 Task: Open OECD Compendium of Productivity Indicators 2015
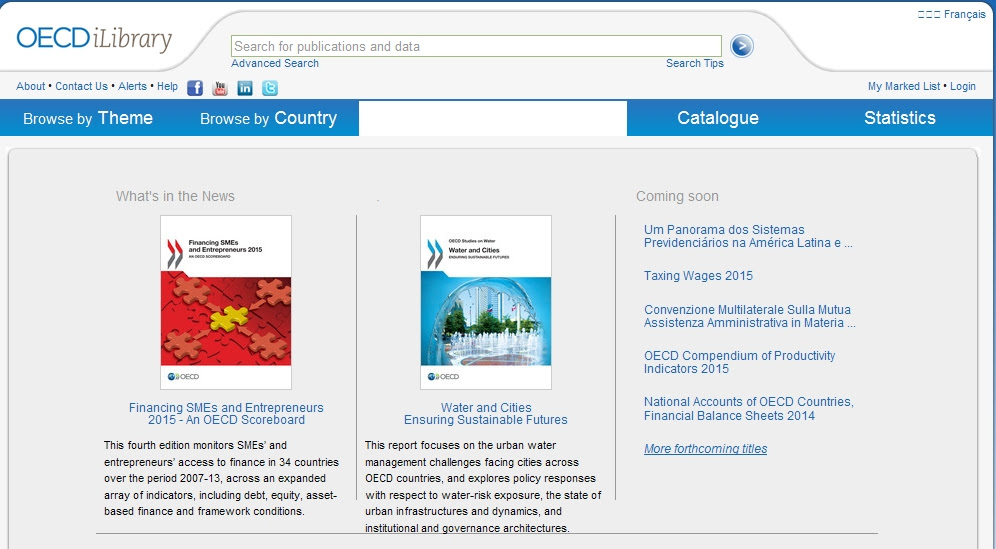point(739,362)
